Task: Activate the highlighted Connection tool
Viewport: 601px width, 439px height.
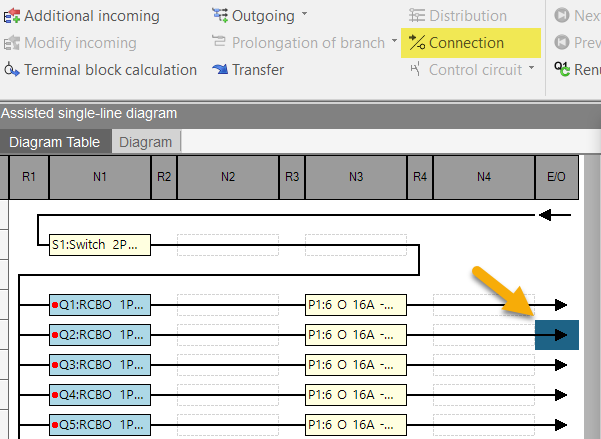Action: 471,43
